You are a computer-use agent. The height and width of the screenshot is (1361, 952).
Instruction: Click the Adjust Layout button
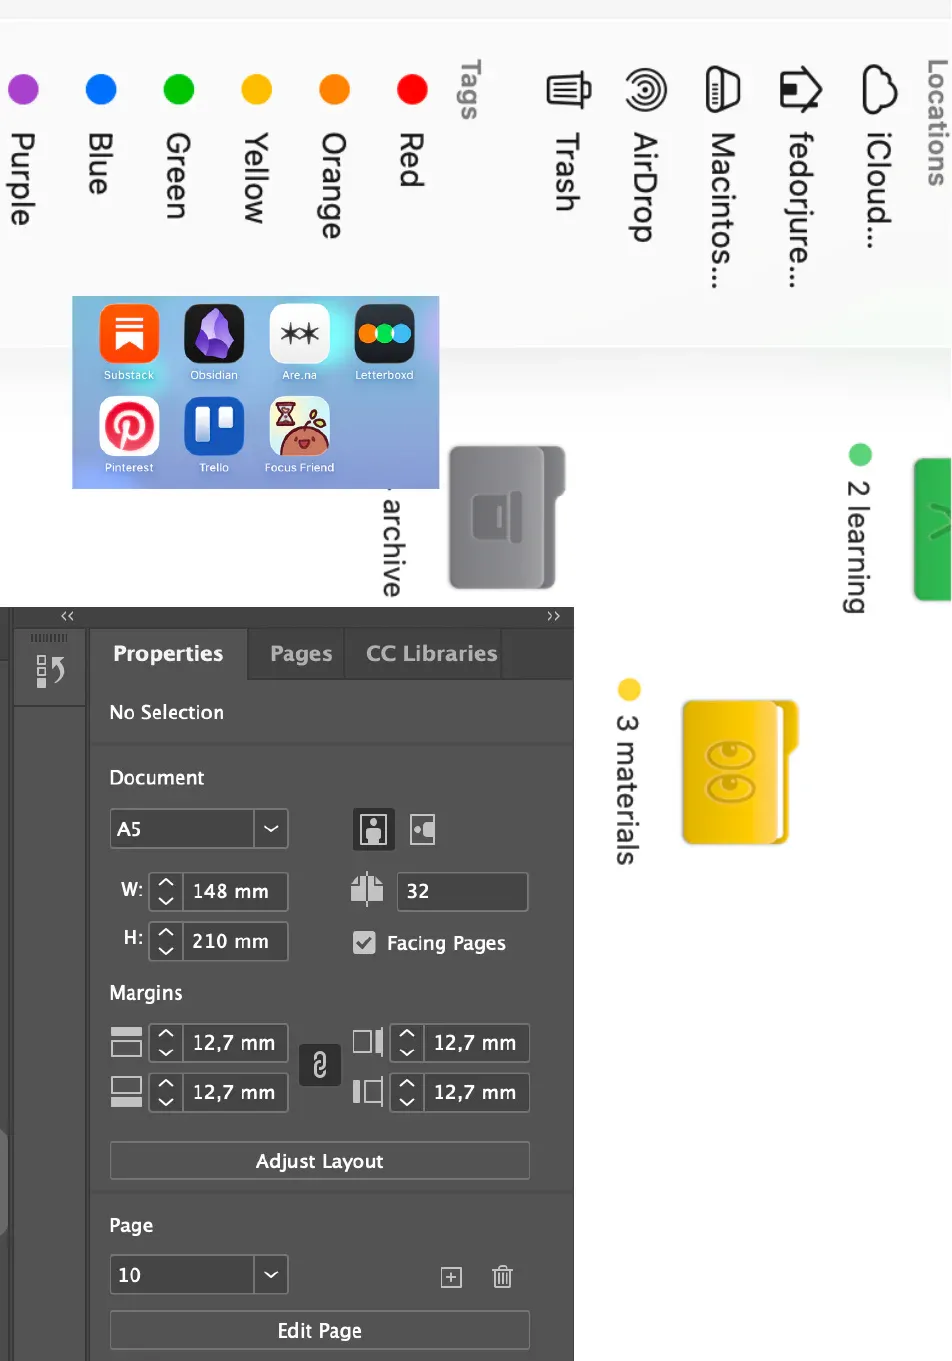(x=320, y=1161)
